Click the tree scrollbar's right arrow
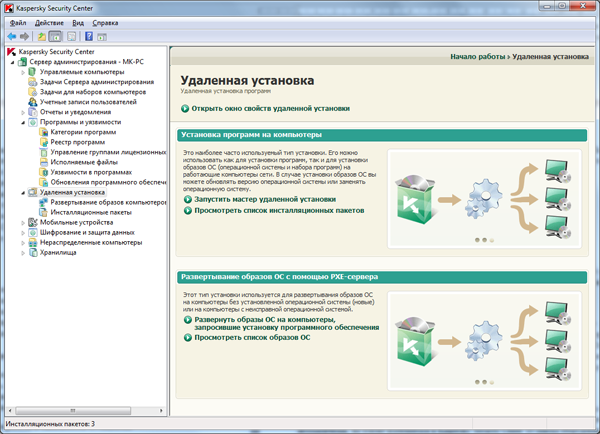 [x=161, y=411]
